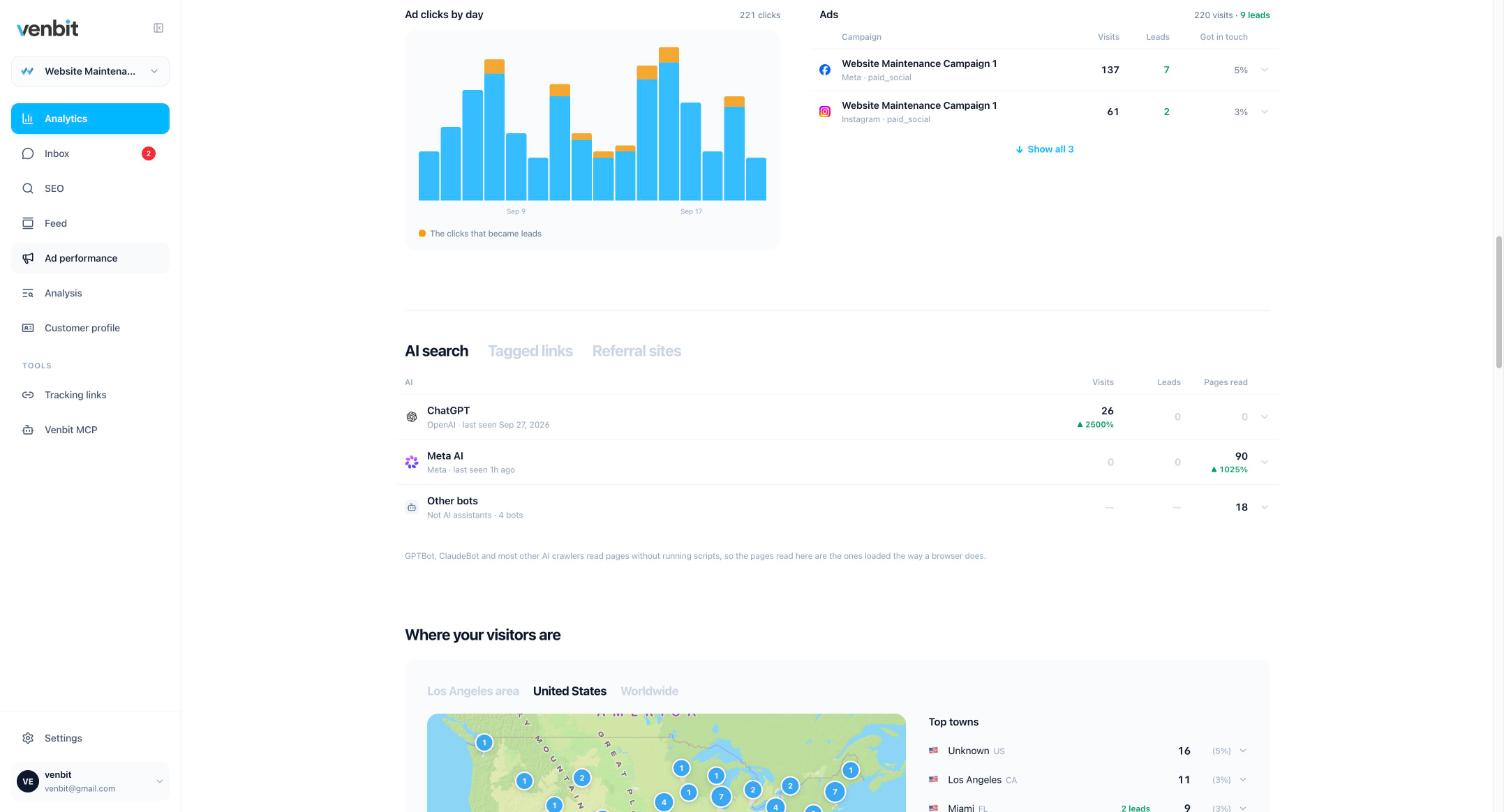Select the United States map tab
The width and height of the screenshot is (1504, 812).
(x=569, y=691)
